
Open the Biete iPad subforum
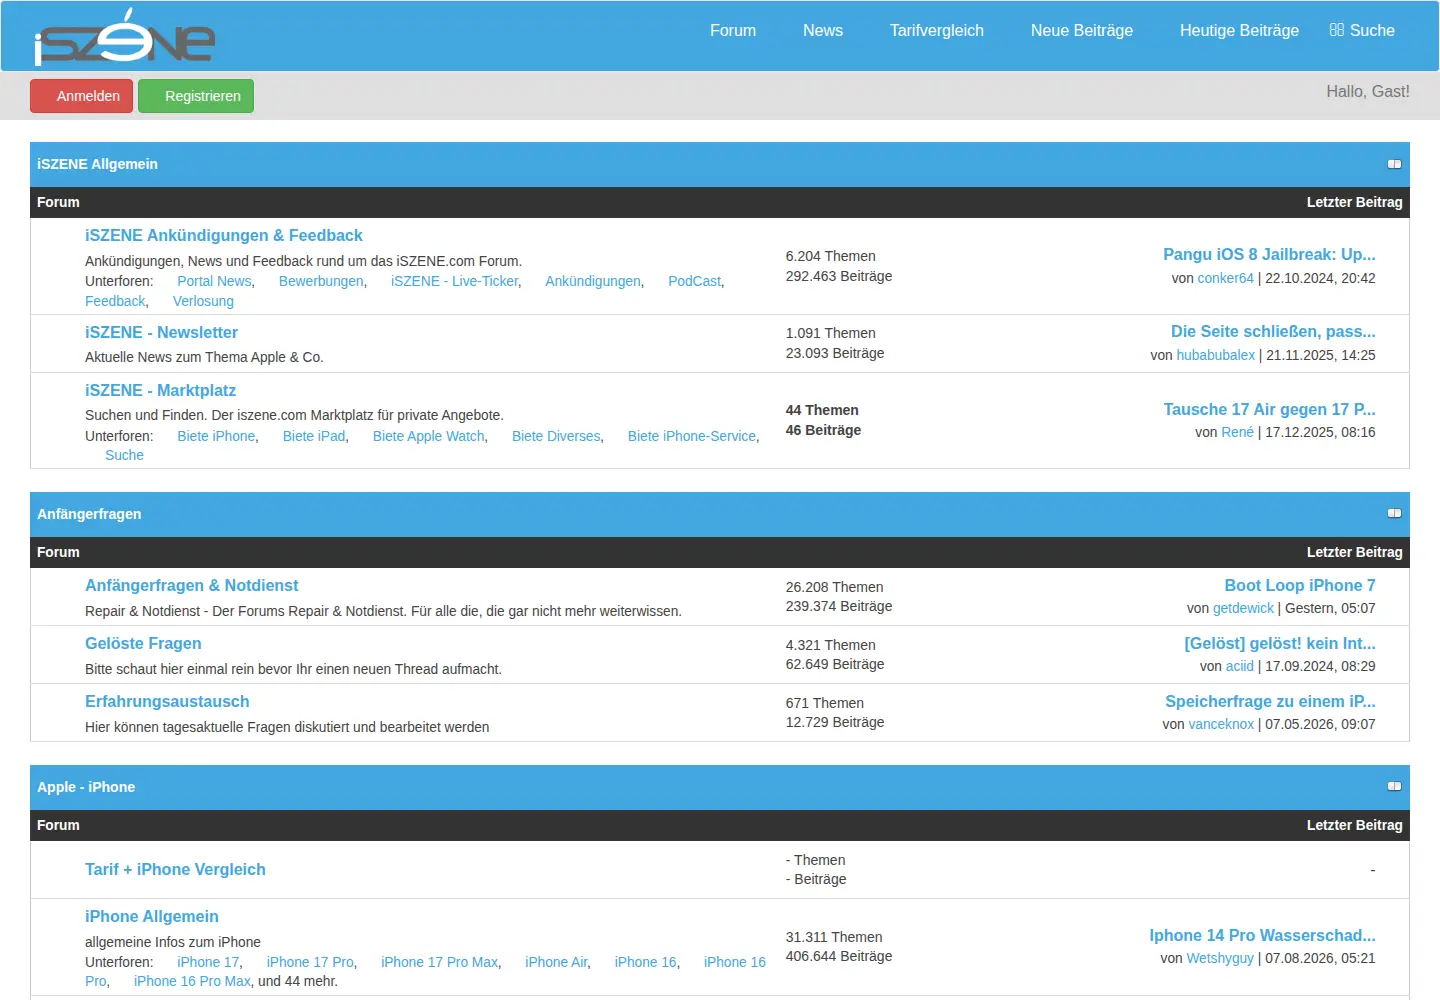click(314, 436)
